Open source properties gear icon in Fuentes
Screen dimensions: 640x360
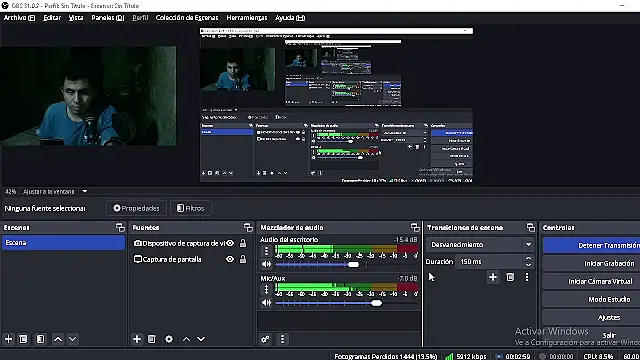point(169,339)
